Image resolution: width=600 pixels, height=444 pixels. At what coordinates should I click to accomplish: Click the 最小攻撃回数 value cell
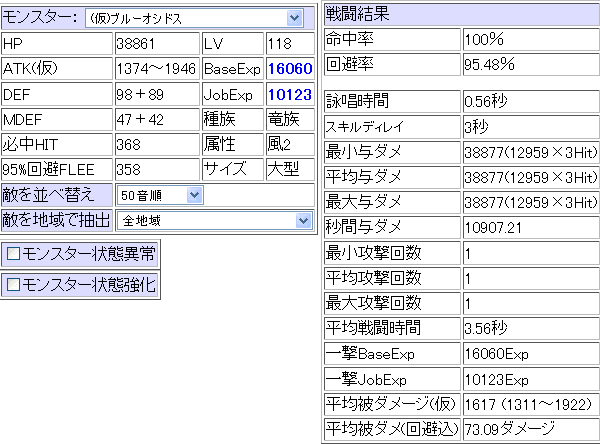pyautogui.click(x=531, y=253)
